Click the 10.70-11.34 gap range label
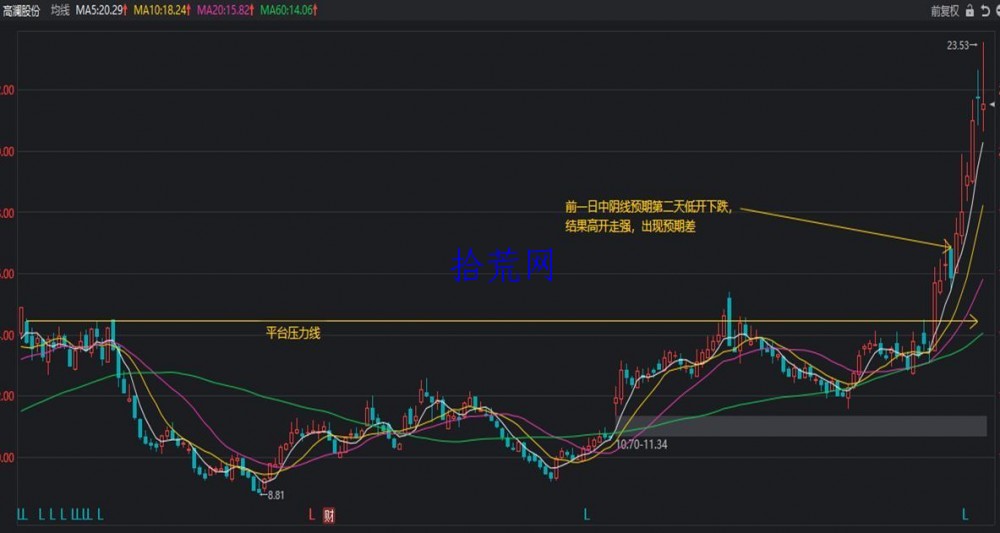 coord(642,444)
